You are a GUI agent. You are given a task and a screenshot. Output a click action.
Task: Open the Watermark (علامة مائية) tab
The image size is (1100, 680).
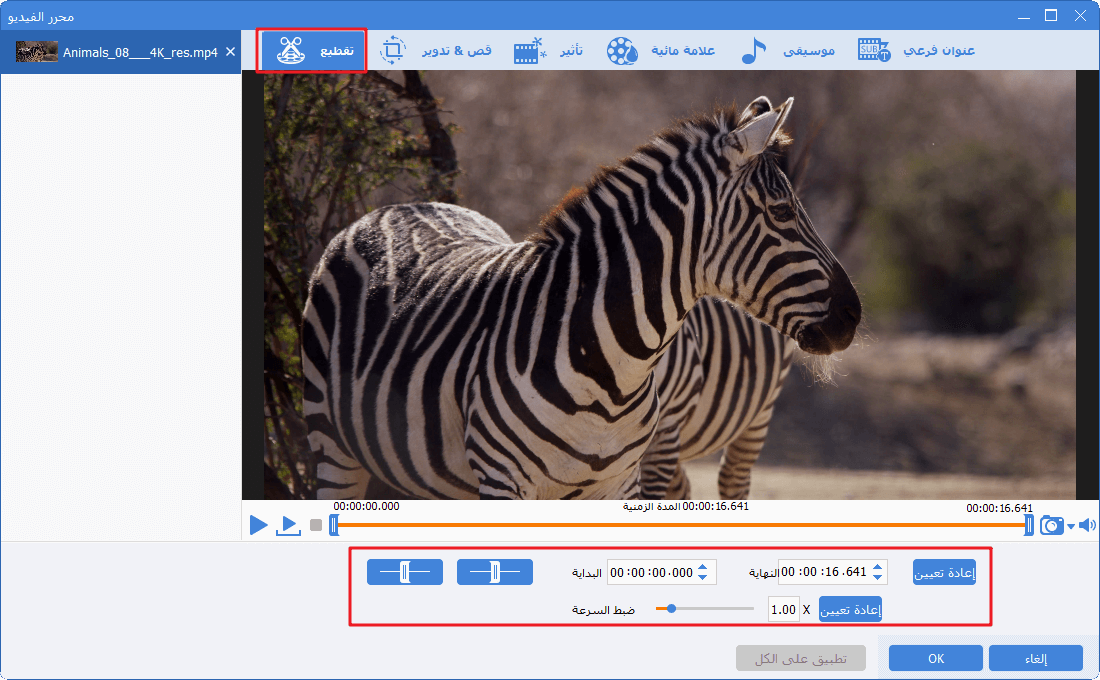[661, 51]
